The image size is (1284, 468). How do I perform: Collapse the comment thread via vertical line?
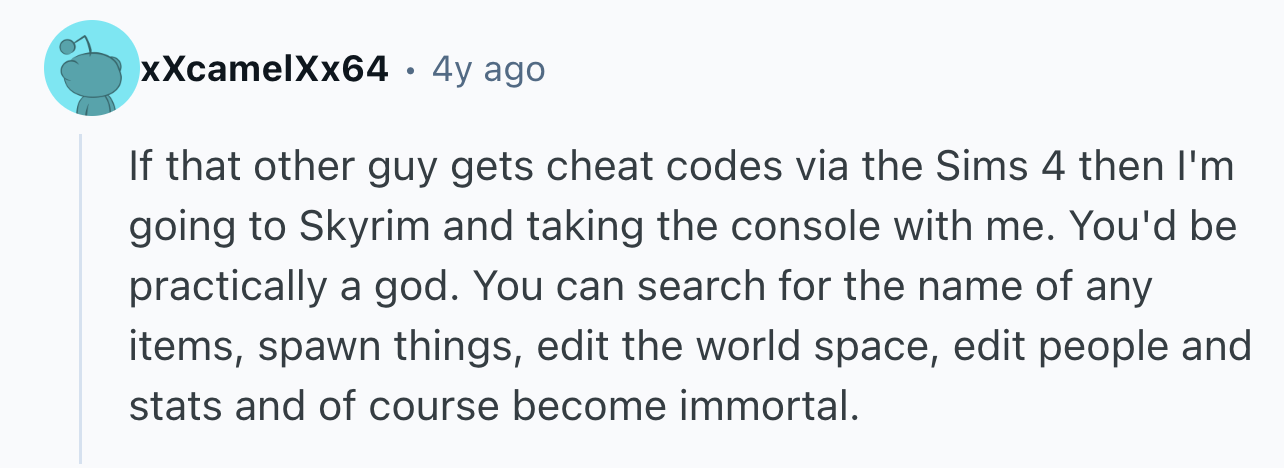(x=82, y=298)
